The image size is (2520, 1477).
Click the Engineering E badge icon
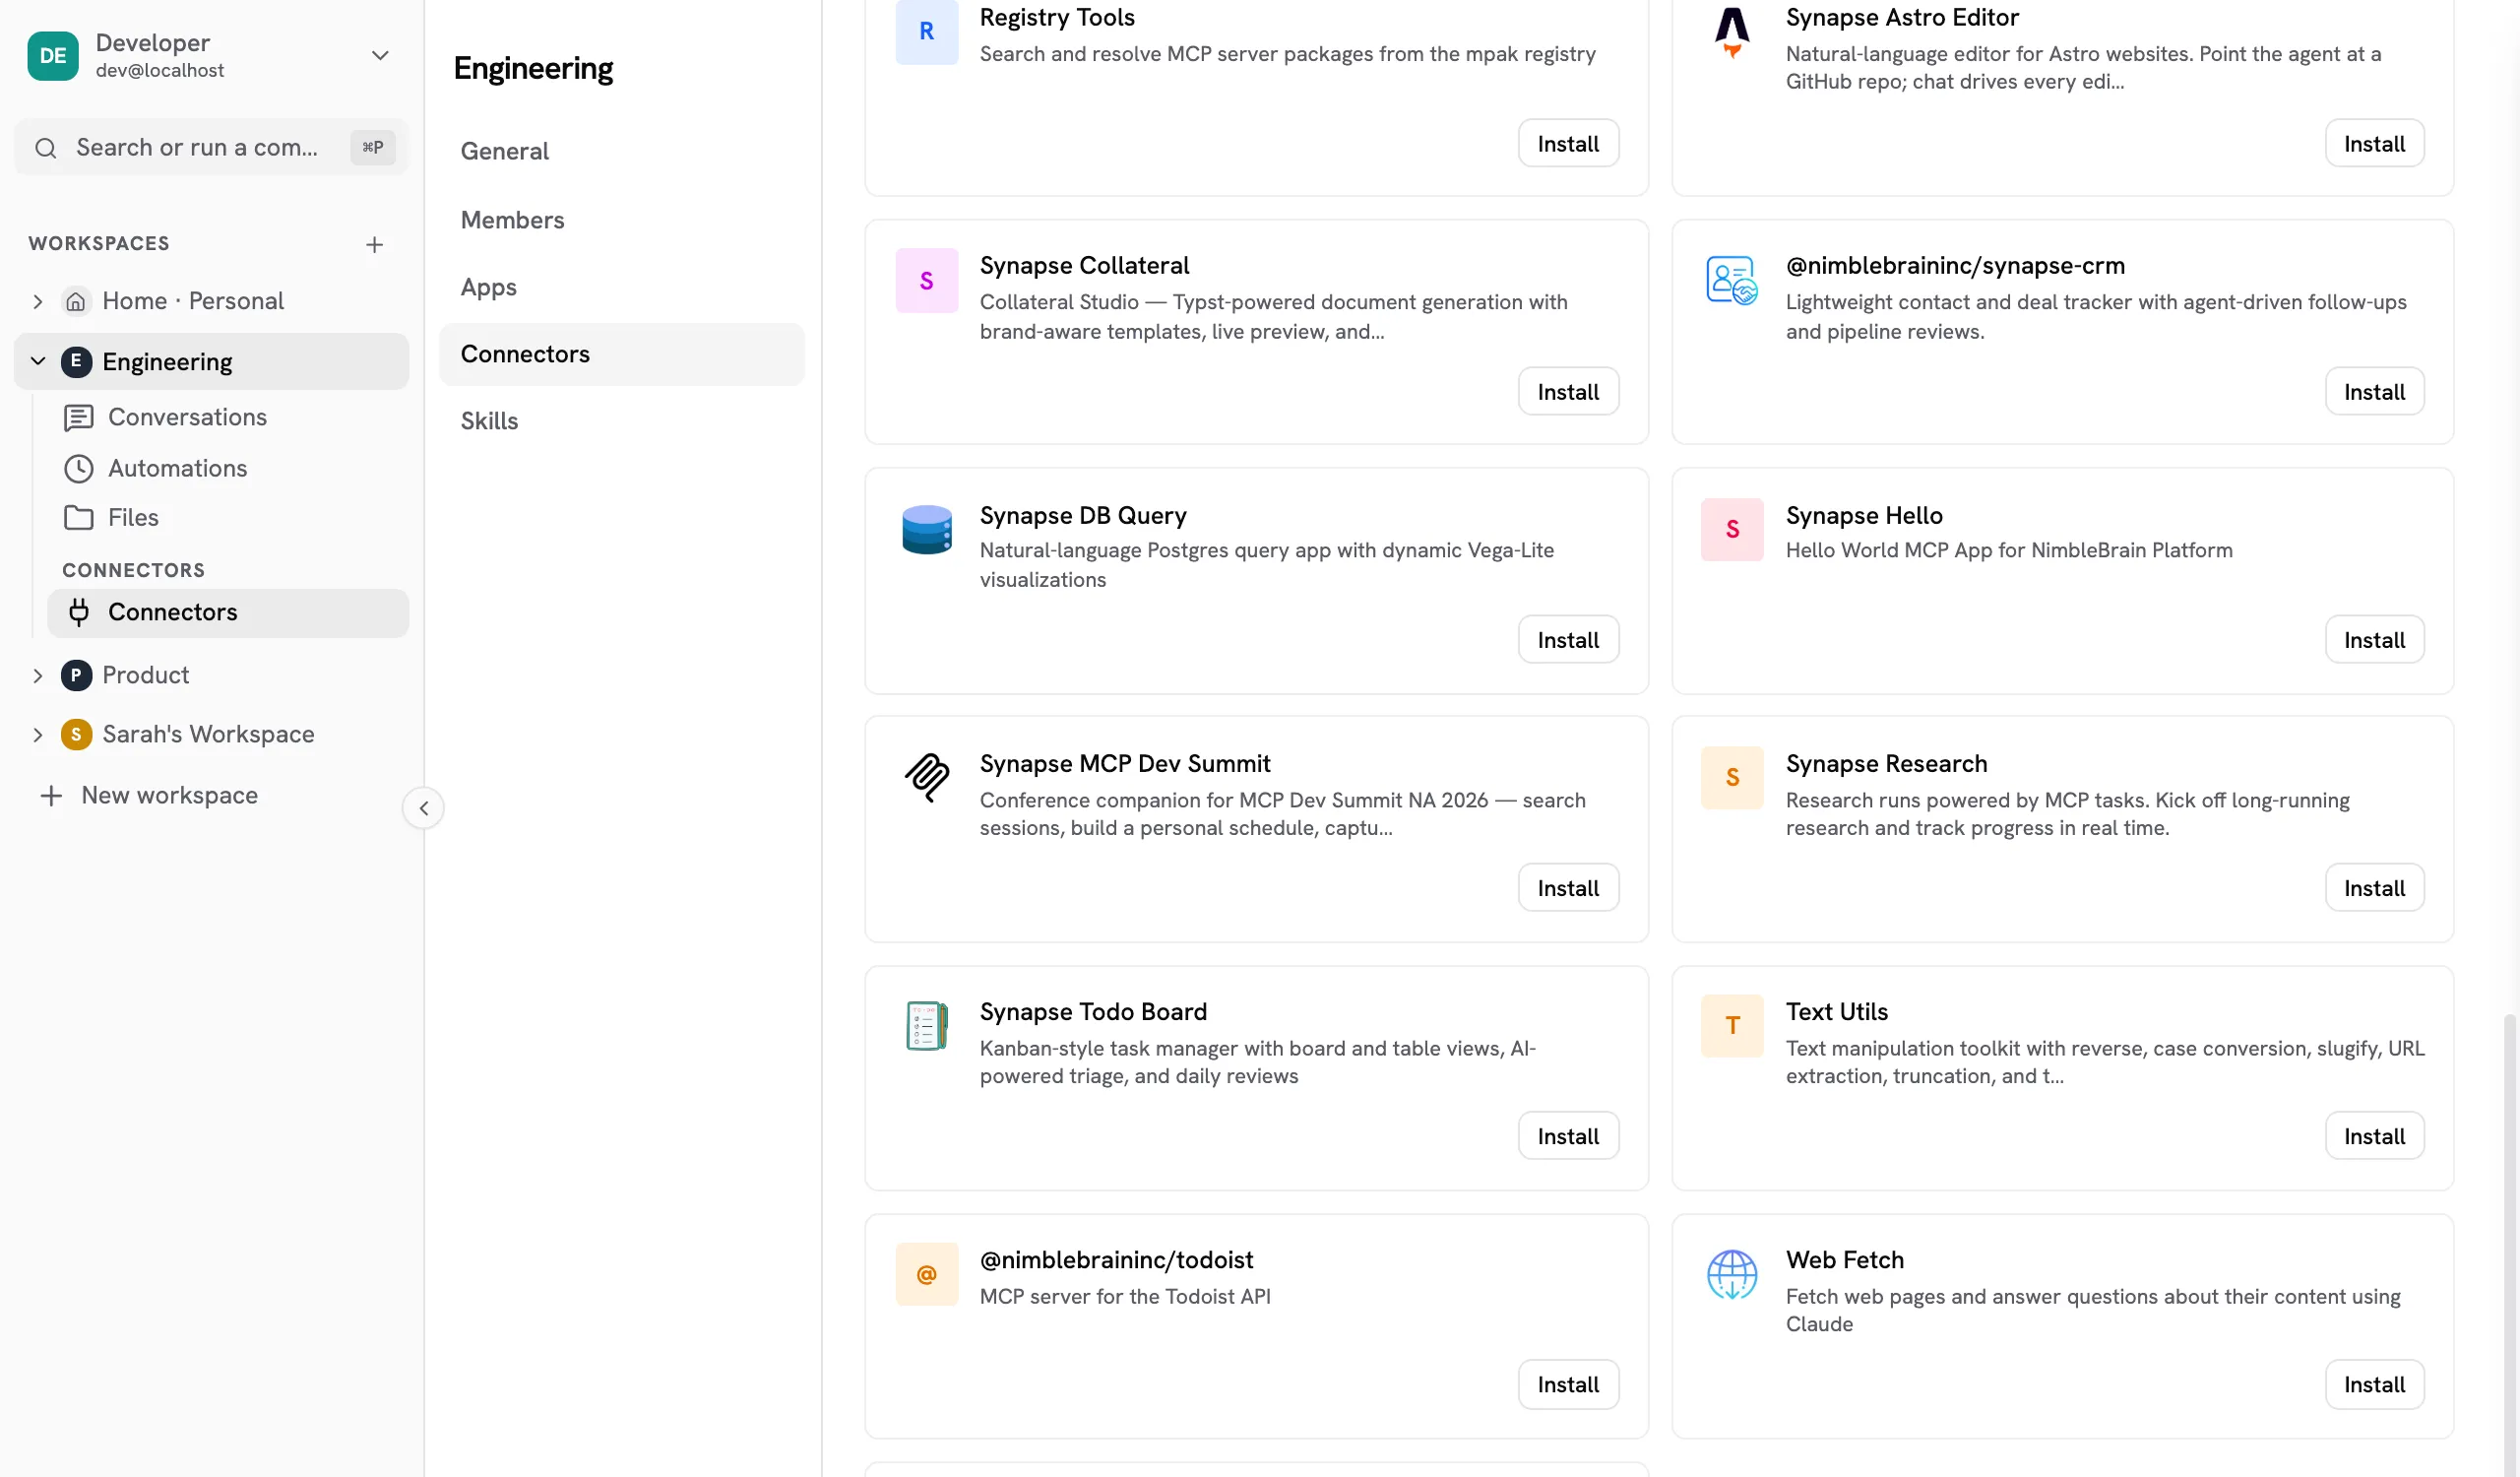[x=76, y=361]
